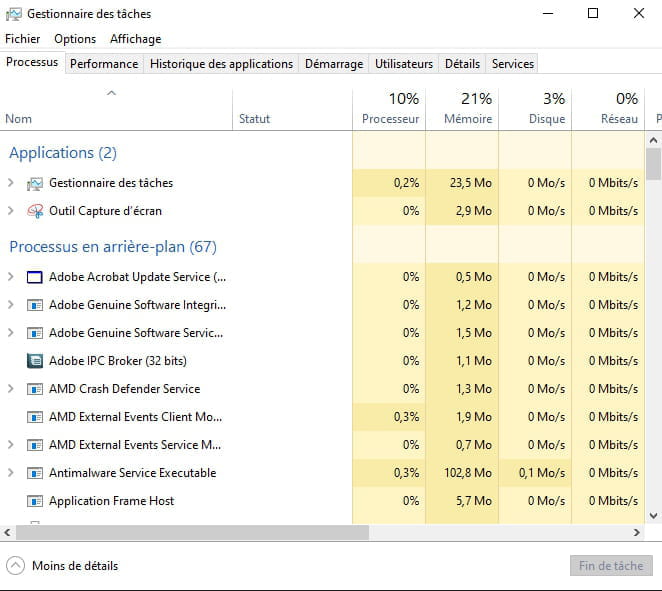This screenshot has width=662, height=591.
Task: Open the Fichier menu
Action: click(x=22, y=39)
